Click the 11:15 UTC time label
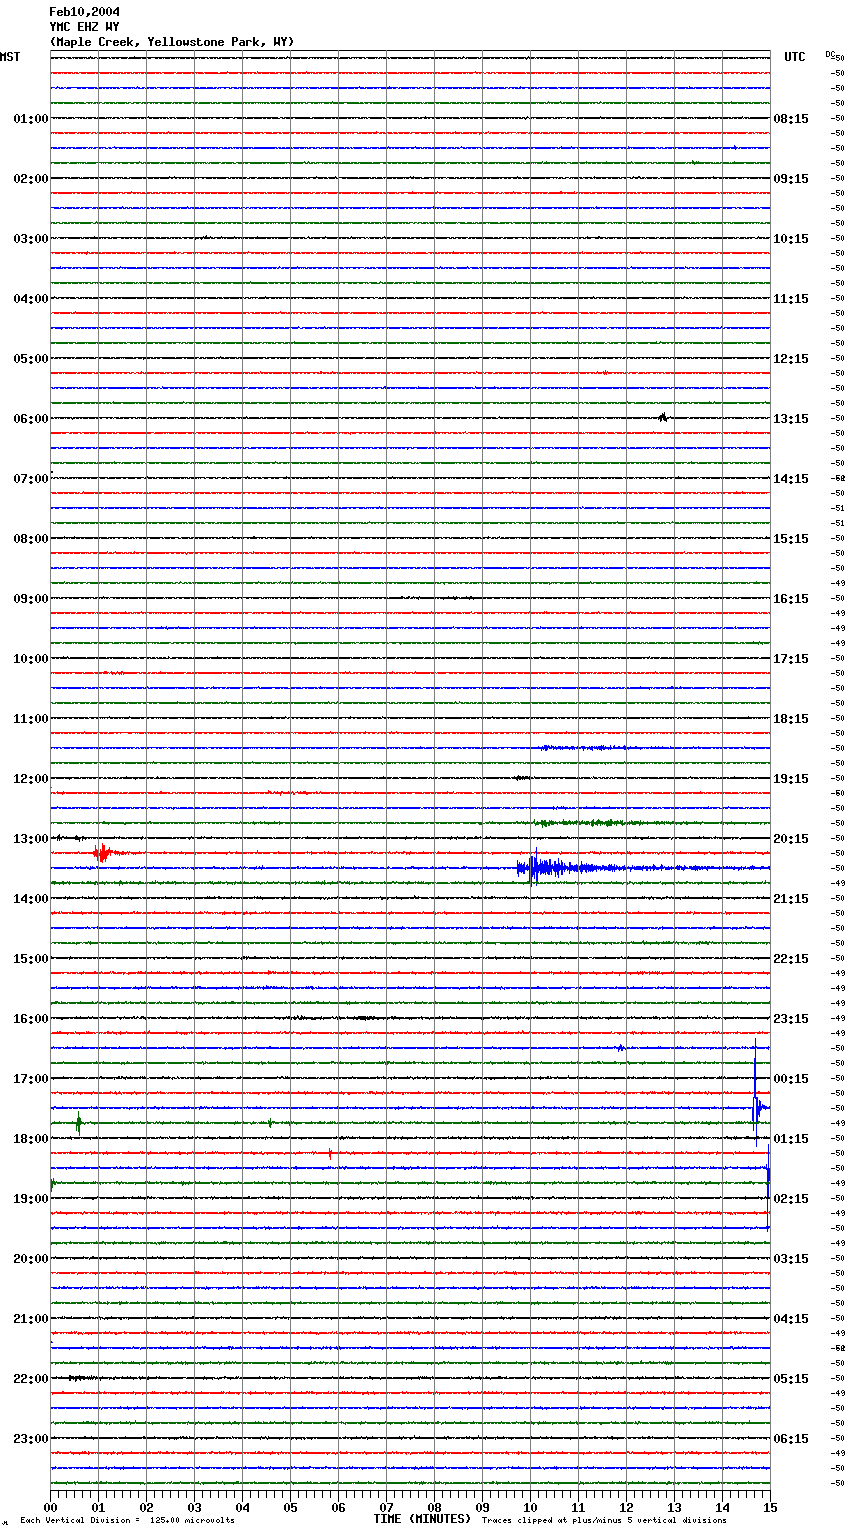Viewport: 850px width, 1534px height. click(791, 299)
